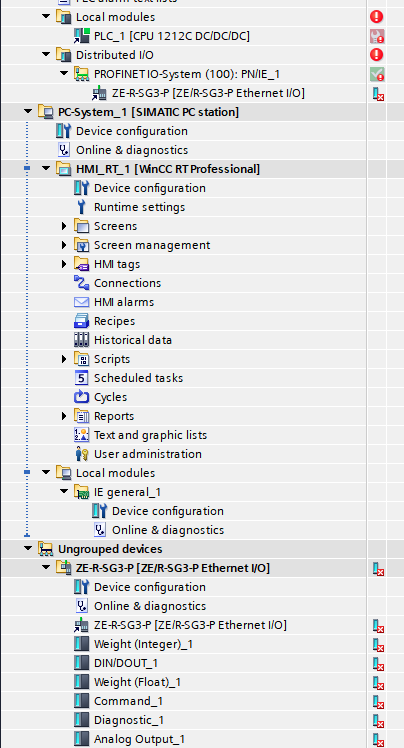Screen dimensions: 404x748
Task: Open Runtime settings of HMI_RT_1
Action: coord(139,207)
